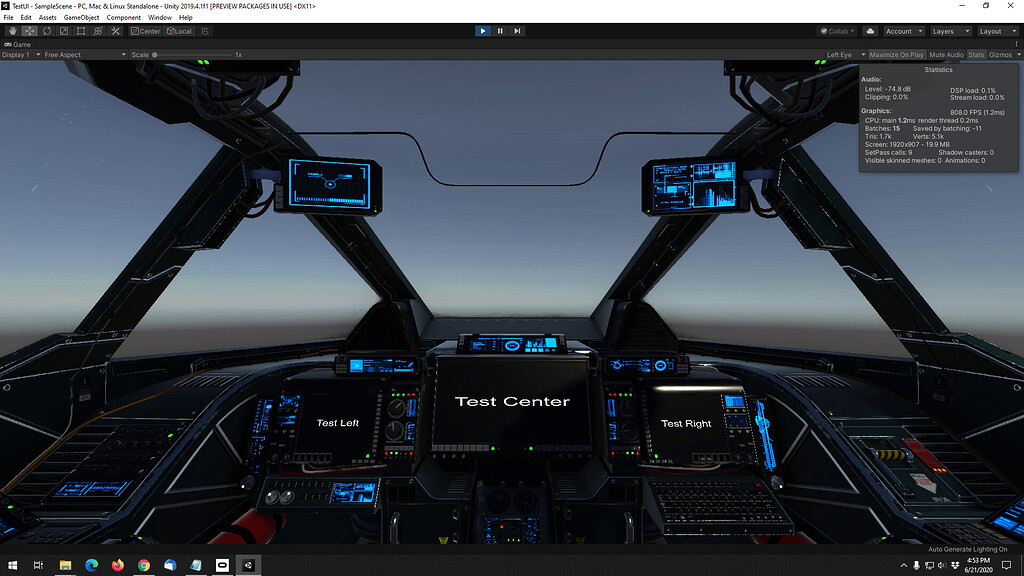The image size is (1024, 576).
Task: Open the Component menu
Action: coord(123,17)
